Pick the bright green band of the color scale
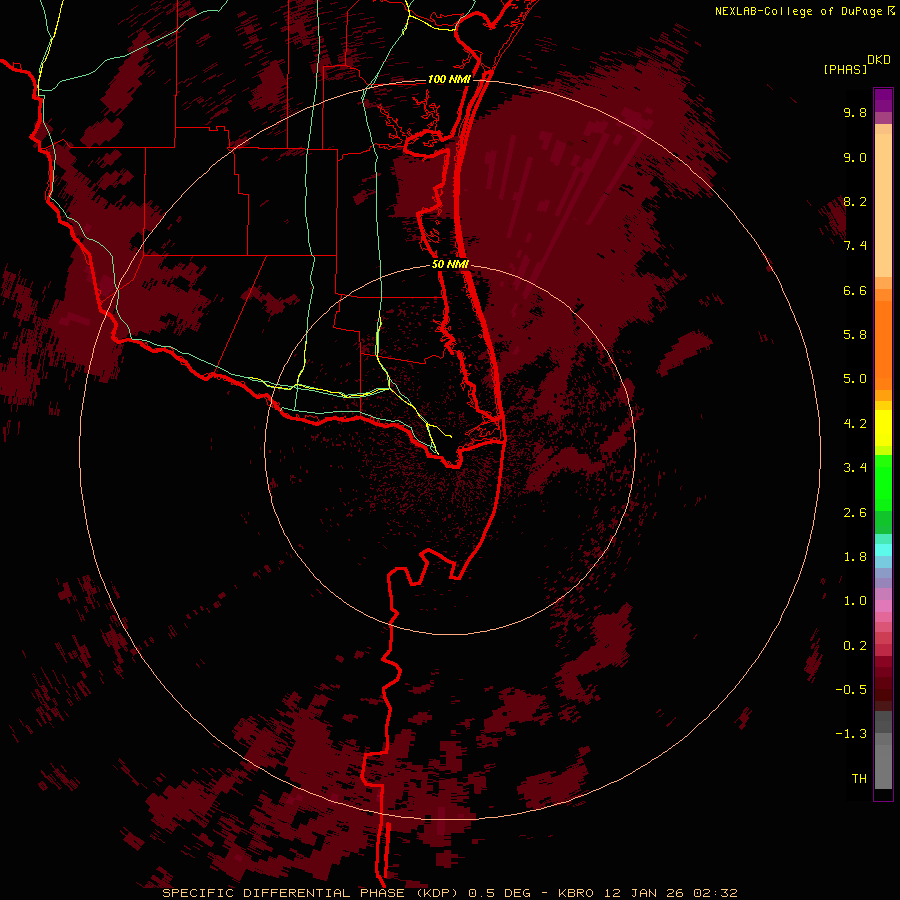Viewport: 900px width, 900px height. (883, 483)
